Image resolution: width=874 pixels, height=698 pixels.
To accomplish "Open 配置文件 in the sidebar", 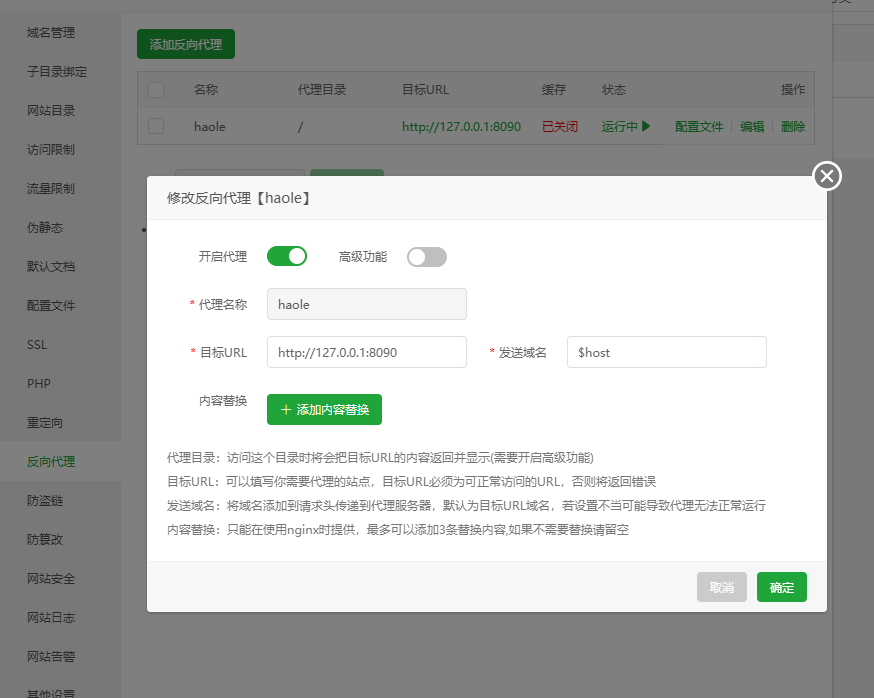I will [51, 306].
